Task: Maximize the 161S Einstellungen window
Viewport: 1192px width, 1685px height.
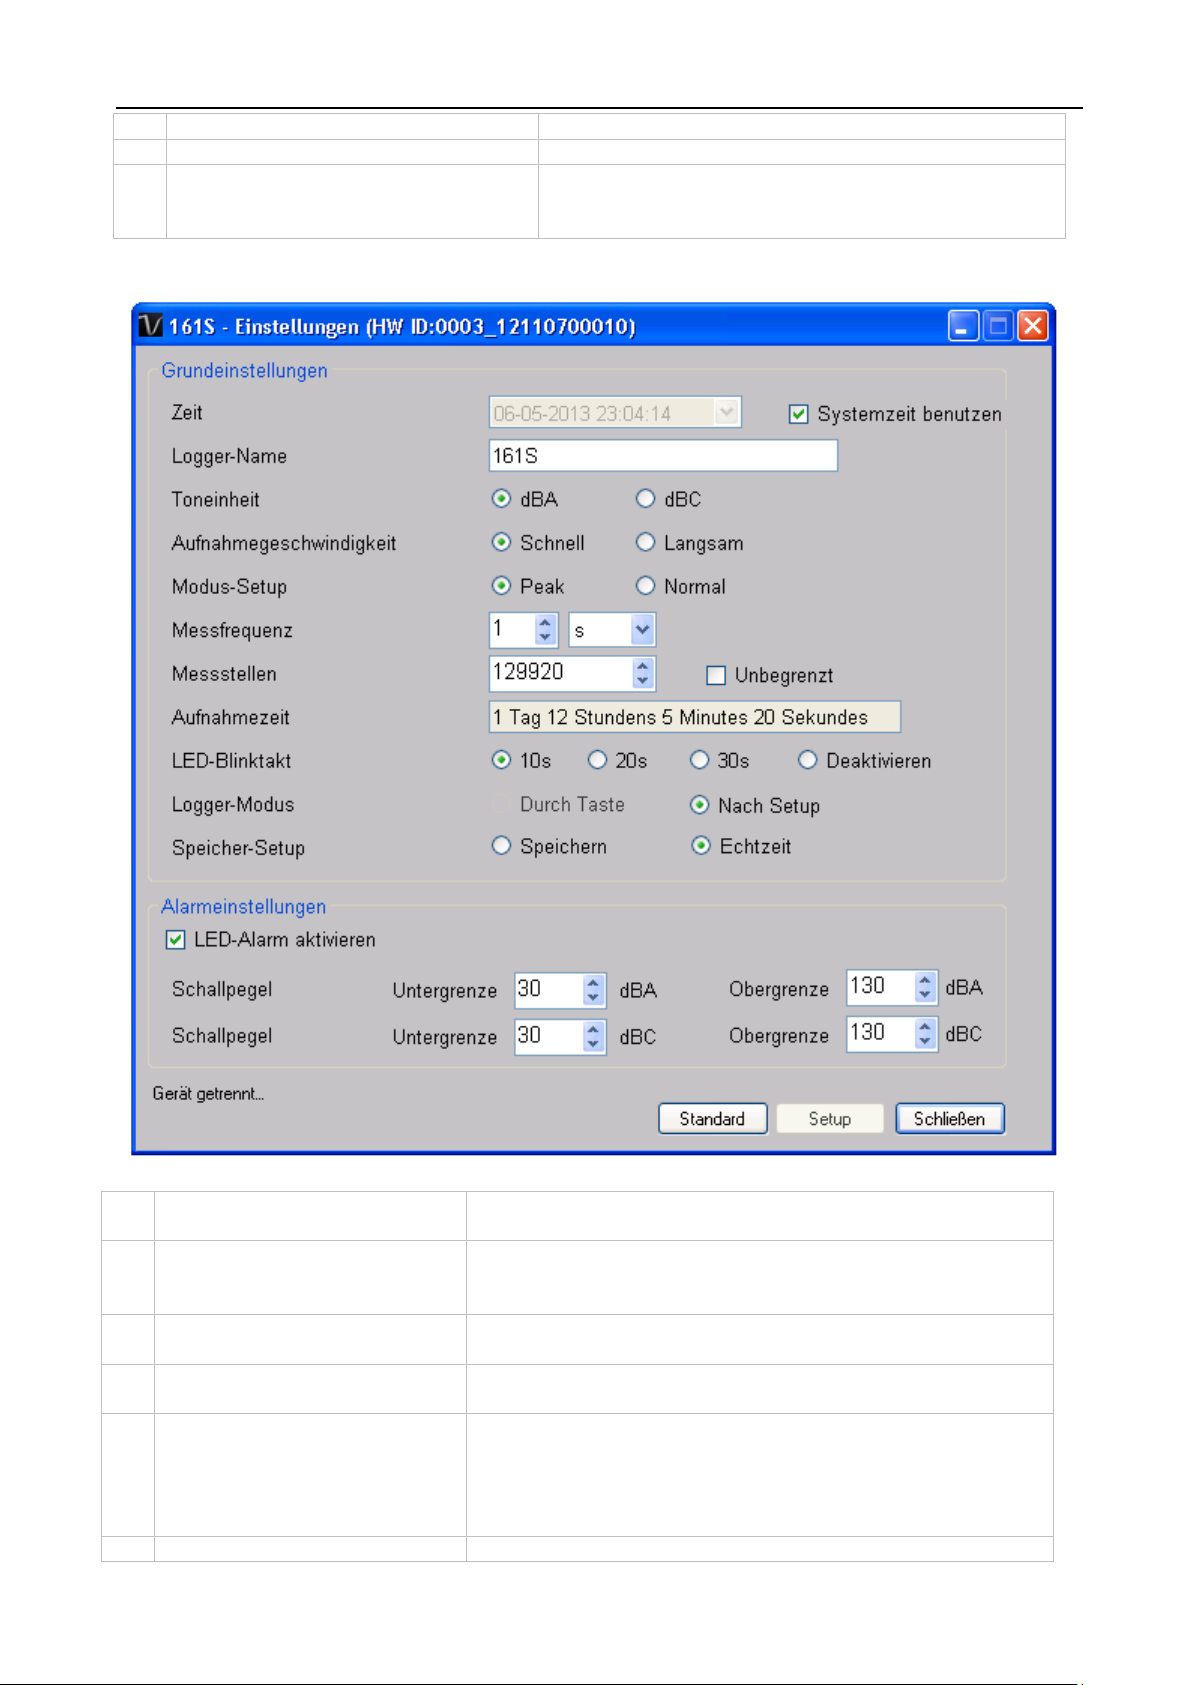Action: 998,326
